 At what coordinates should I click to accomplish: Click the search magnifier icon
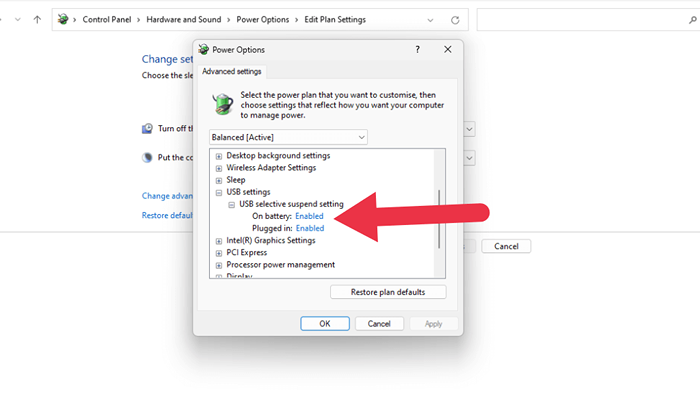click(x=692, y=20)
